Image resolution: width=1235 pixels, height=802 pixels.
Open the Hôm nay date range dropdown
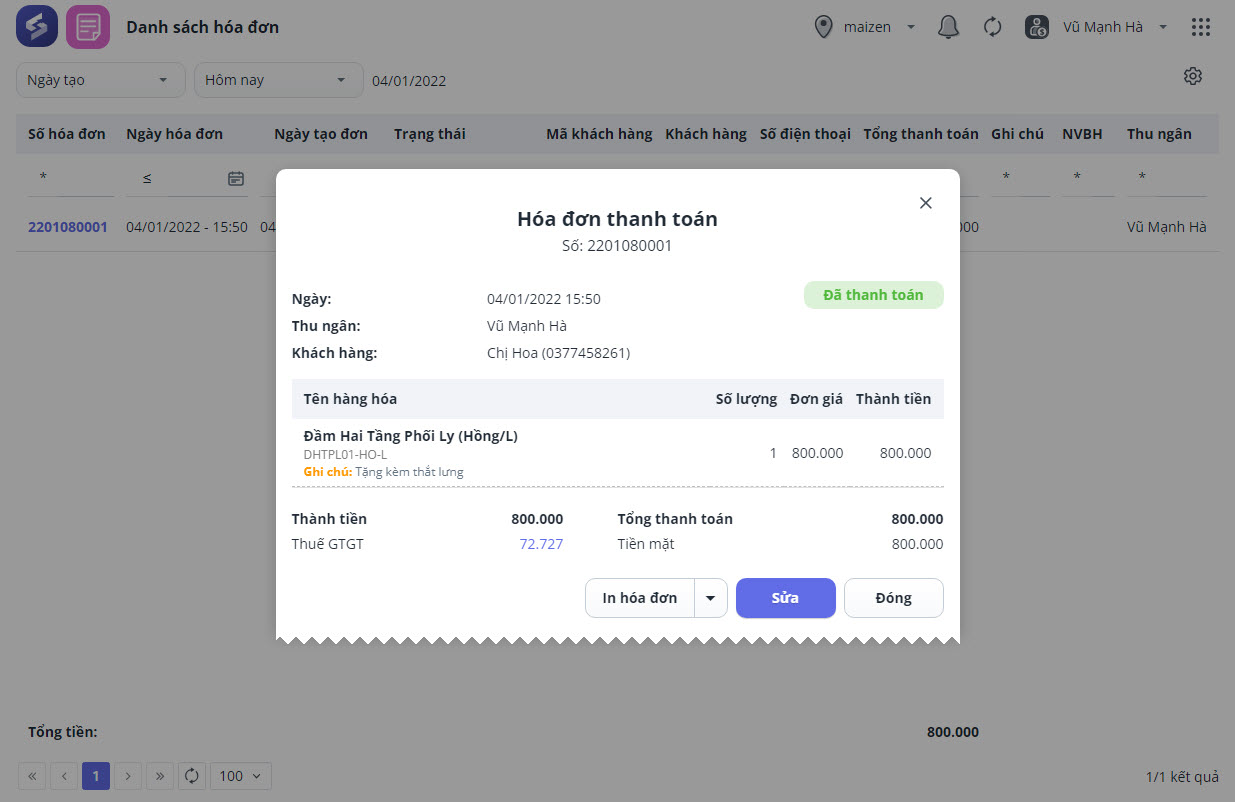(x=278, y=80)
